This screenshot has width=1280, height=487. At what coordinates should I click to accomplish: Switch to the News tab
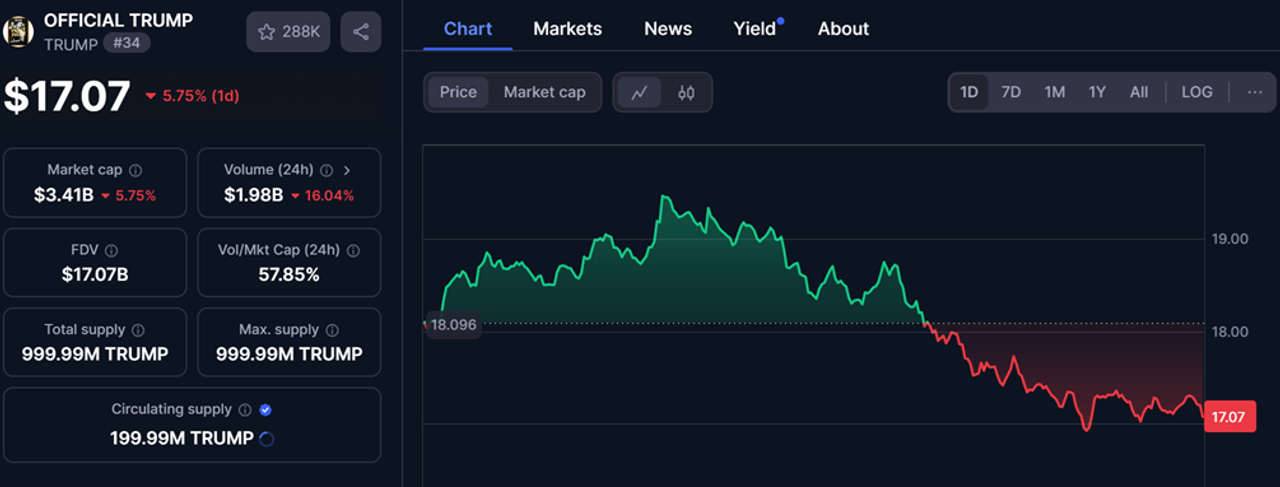pyautogui.click(x=668, y=29)
